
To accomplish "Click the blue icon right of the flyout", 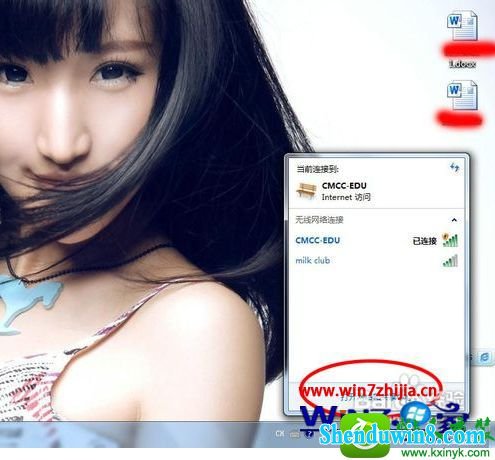I will point(485,357).
